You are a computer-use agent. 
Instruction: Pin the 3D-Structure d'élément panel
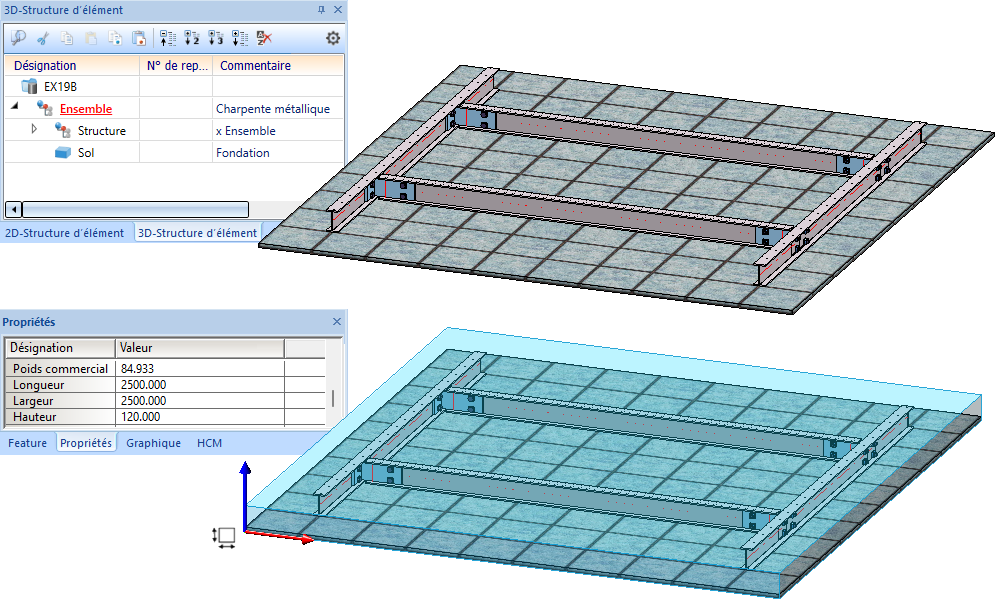tap(321, 9)
